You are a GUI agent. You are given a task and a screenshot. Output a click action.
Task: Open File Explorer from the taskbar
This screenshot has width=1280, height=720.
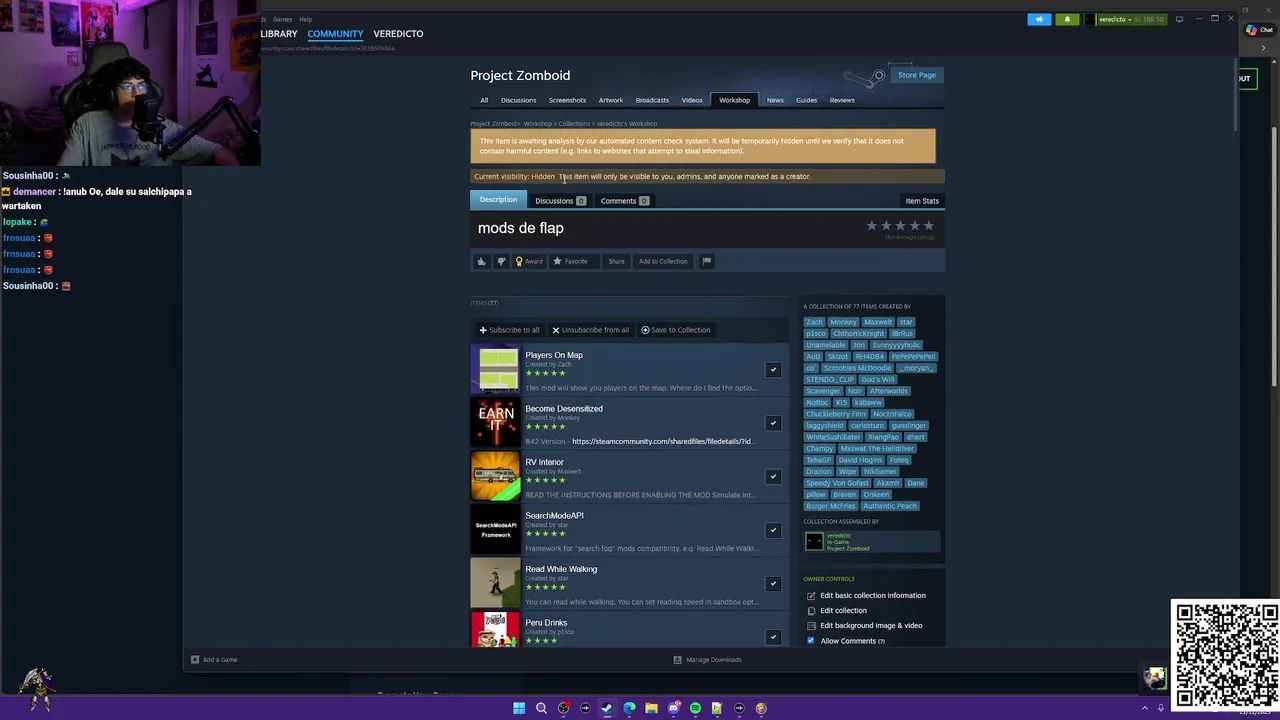click(651, 708)
